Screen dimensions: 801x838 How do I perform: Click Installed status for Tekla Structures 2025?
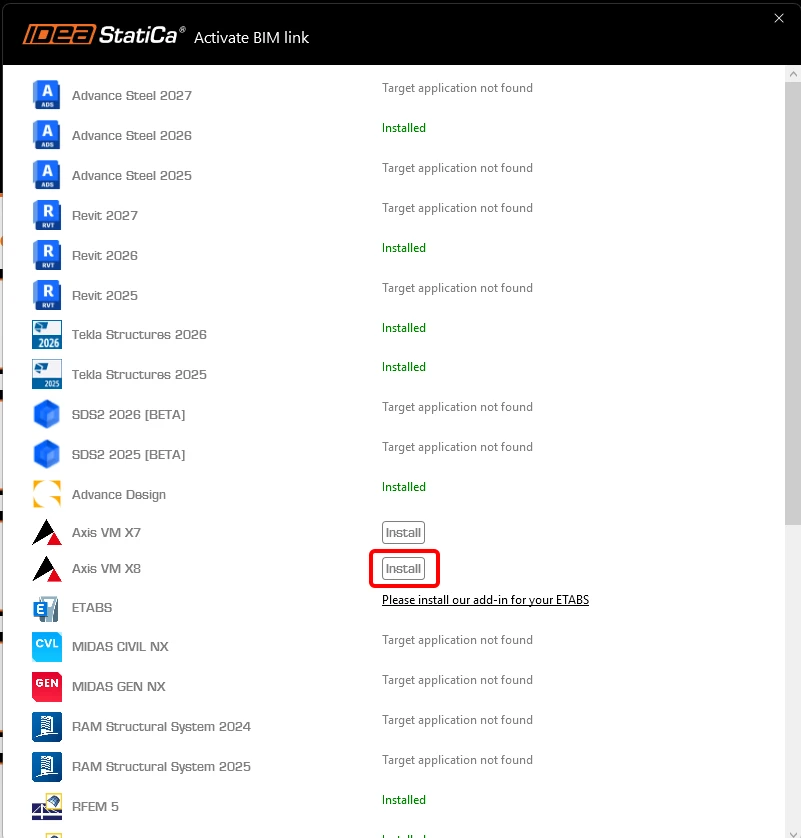pos(404,367)
